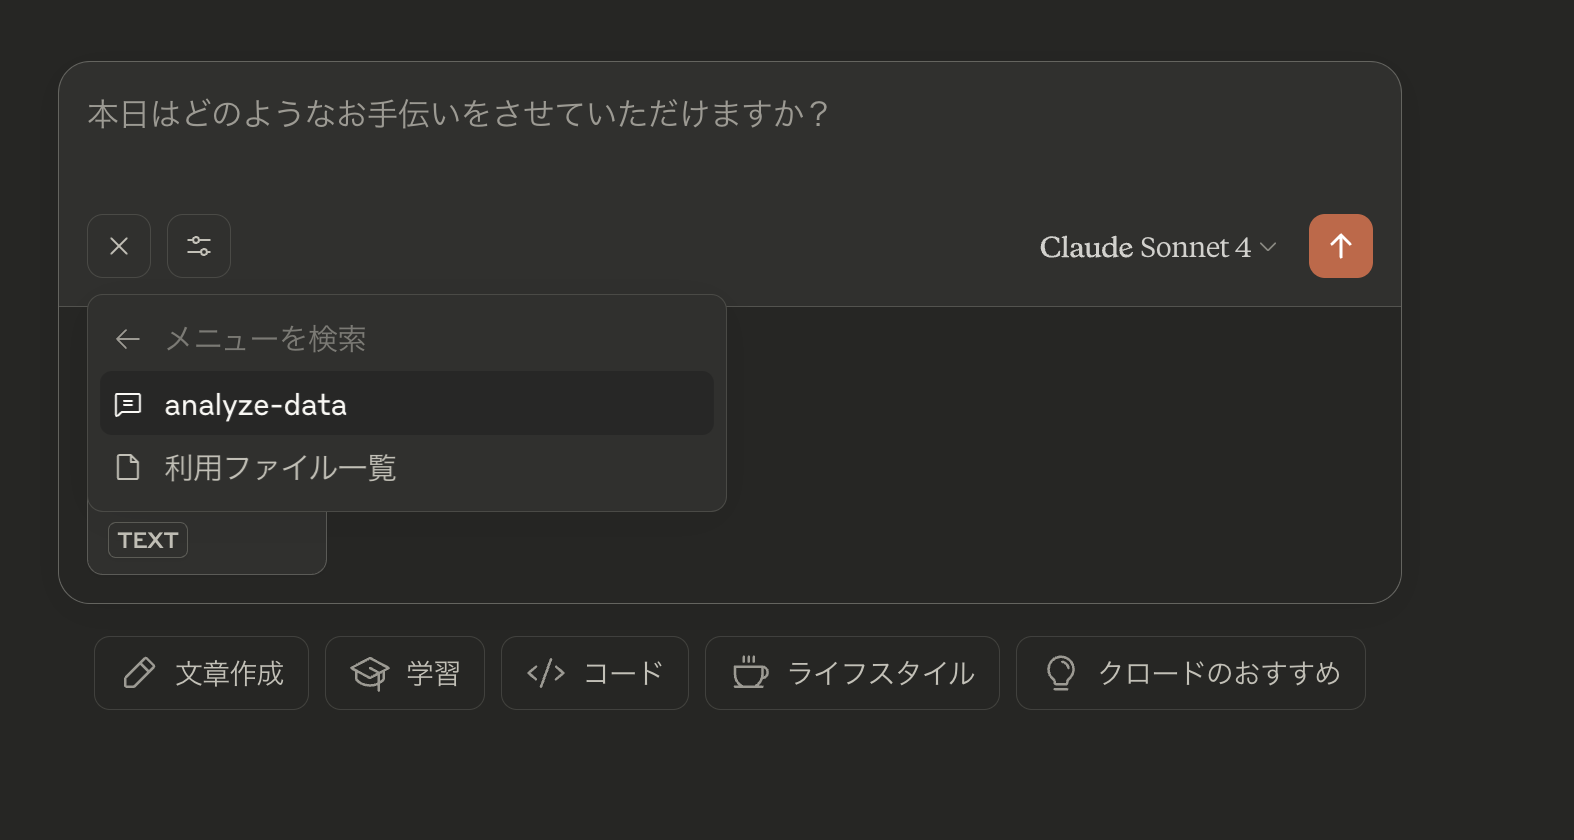Click the lightbulb icon on クロードのおすすめ
Screen dimensions: 1574x840
click(x=1061, y=673)
